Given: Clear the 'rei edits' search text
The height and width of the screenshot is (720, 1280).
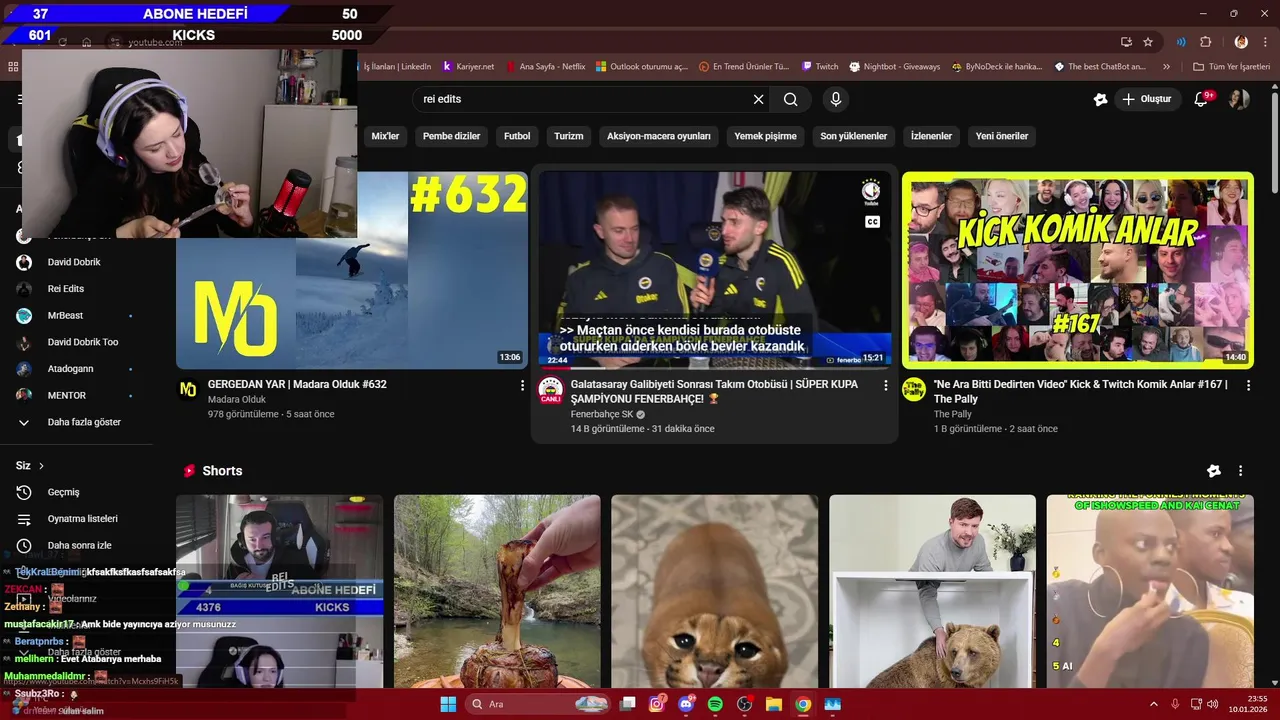Looking at the screenshot, I should pos(758,99).
